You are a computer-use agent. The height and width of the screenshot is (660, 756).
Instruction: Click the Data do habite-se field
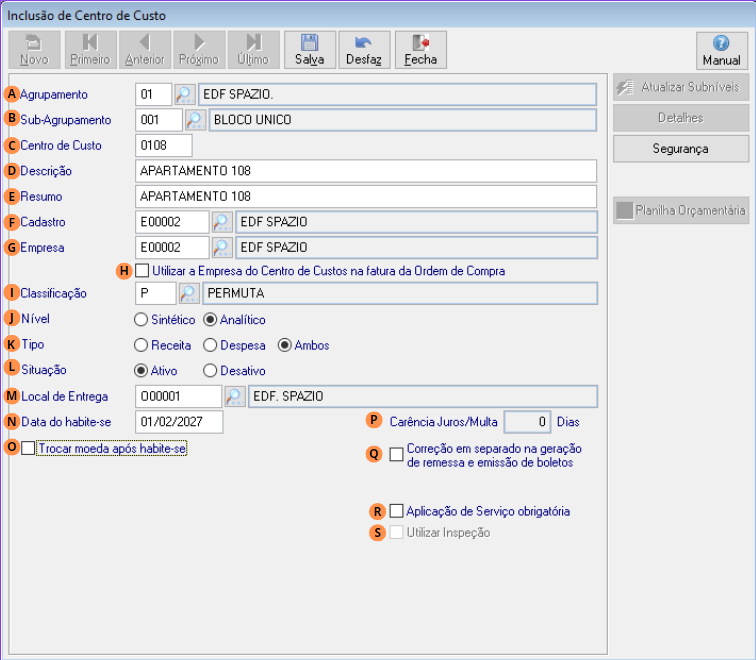pos(179,422)
